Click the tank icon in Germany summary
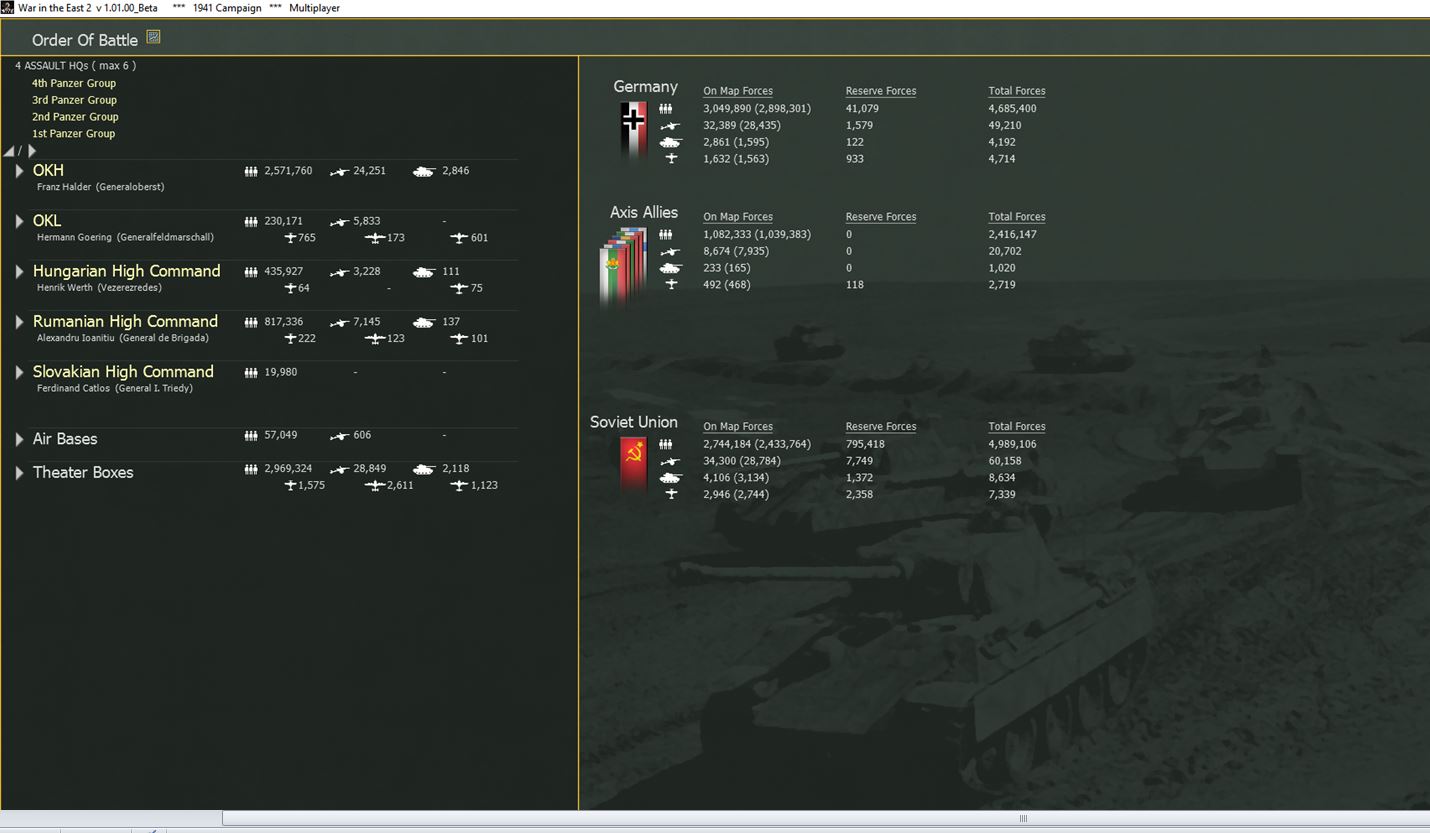 coord(670,143)
